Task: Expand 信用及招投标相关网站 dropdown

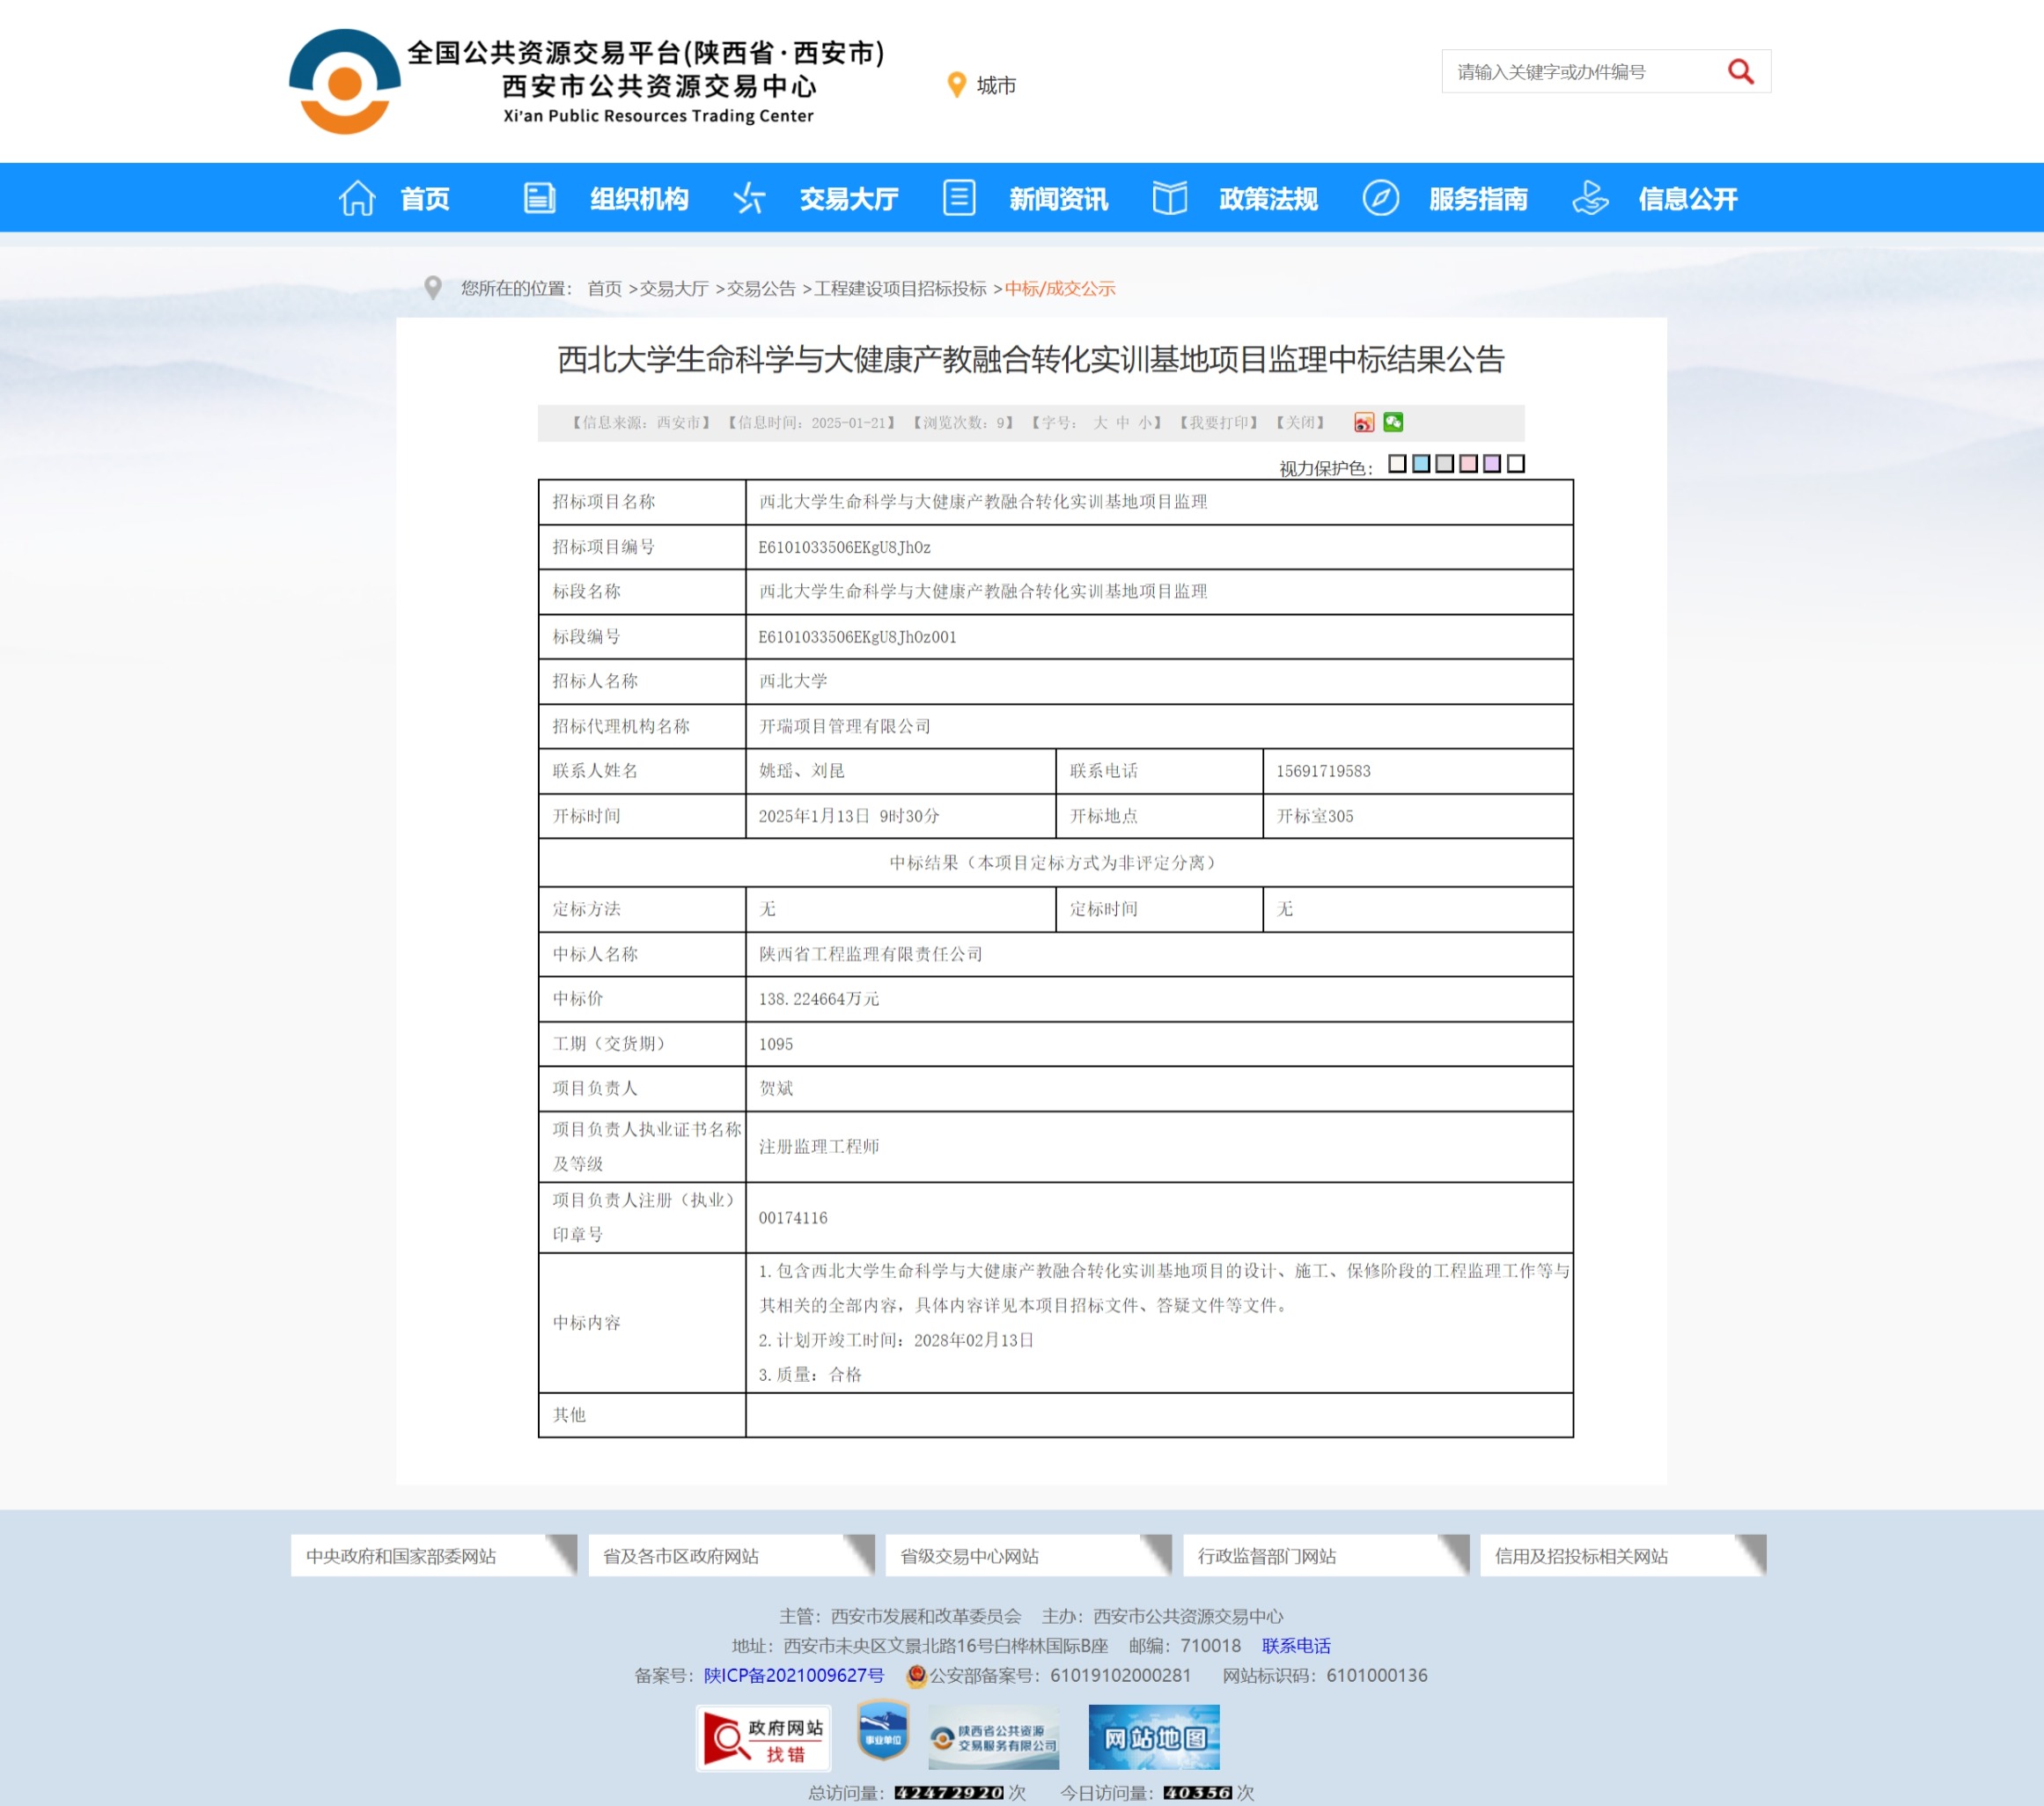Action: (x=1622, y=1555)
